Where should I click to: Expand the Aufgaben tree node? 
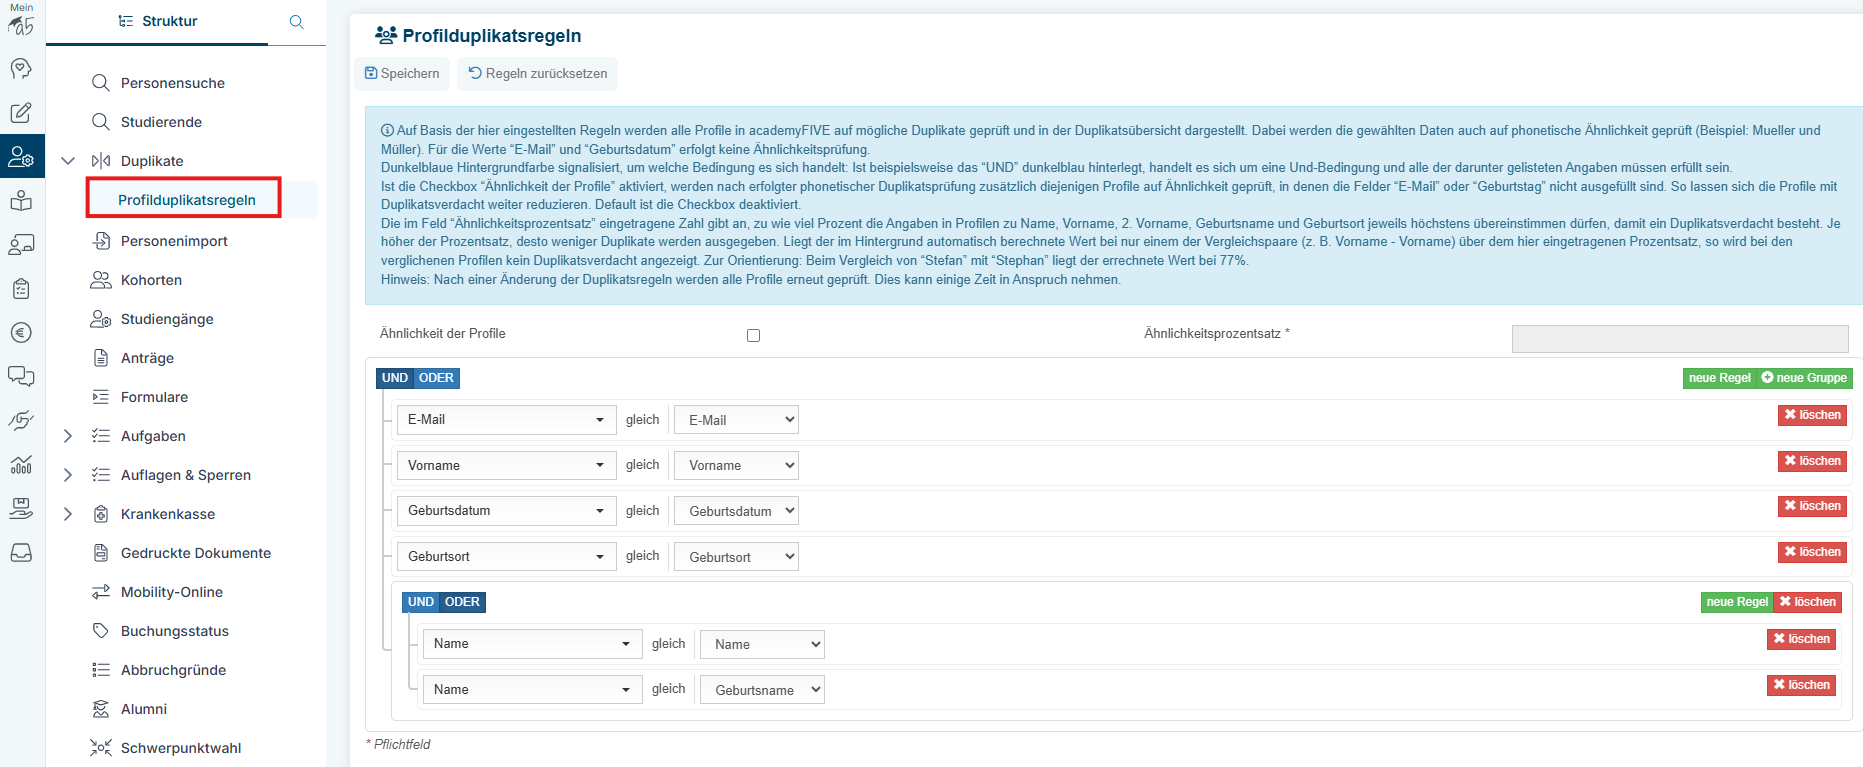68,436
